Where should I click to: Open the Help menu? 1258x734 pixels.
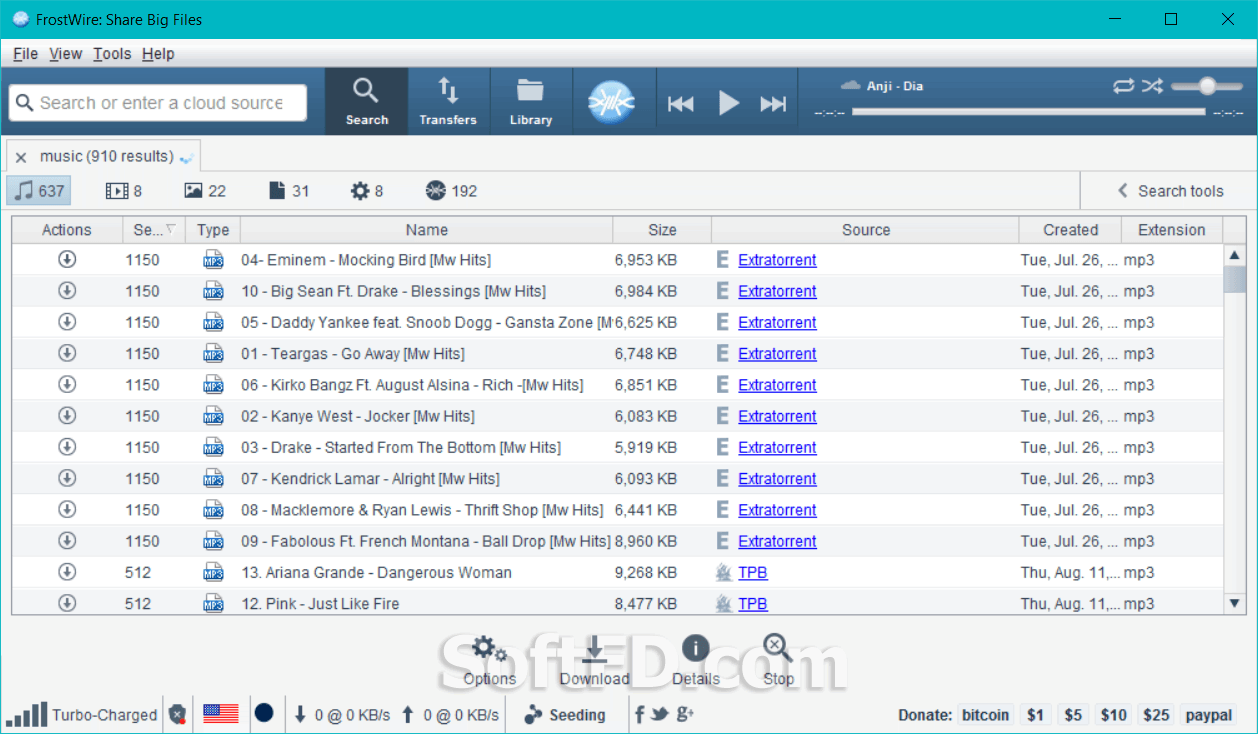(x=158, y=54)
